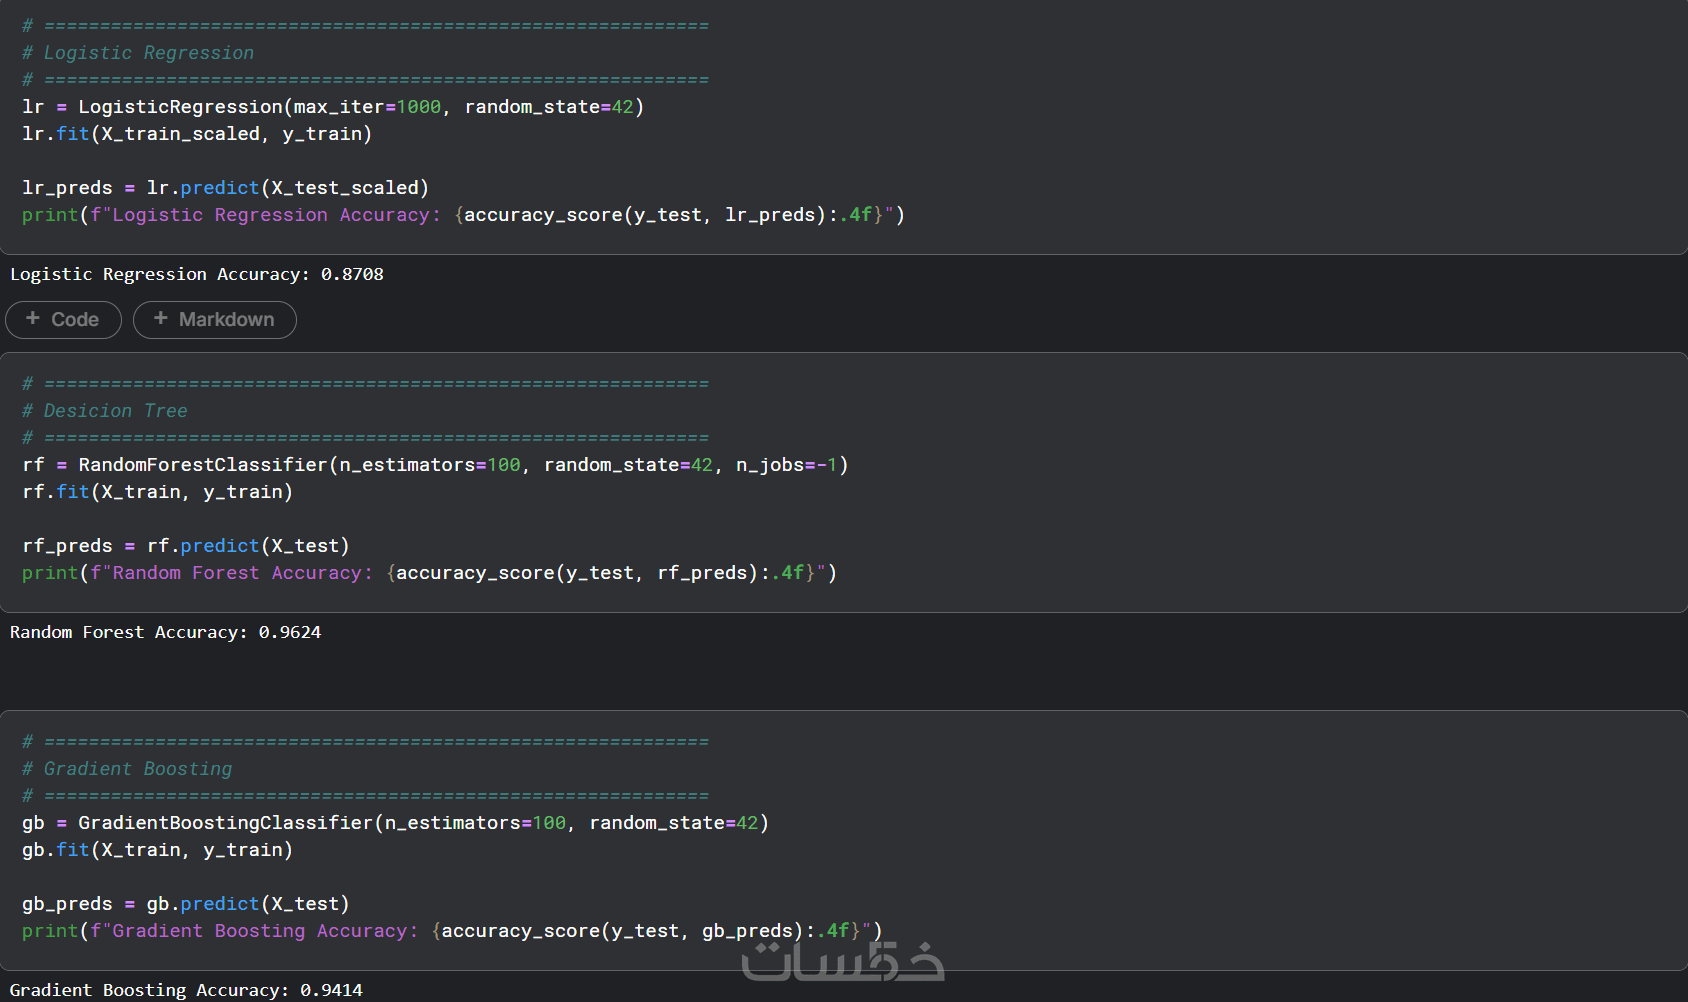The image size is (1688, 1002).
Task: Select the Gradient Boosting Accuracy 0.9414 output
Action: click(186, 990)
